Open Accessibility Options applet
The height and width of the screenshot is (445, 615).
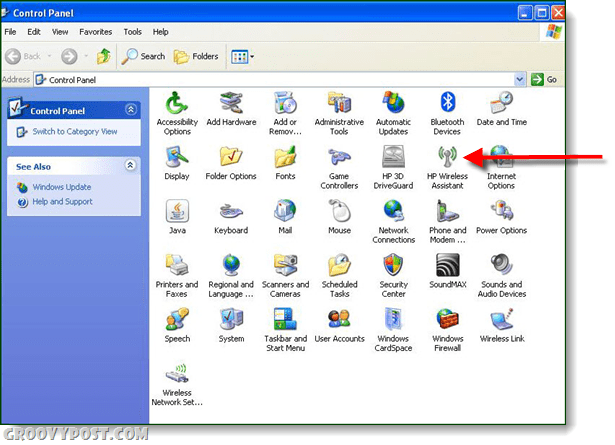(177, 103)
